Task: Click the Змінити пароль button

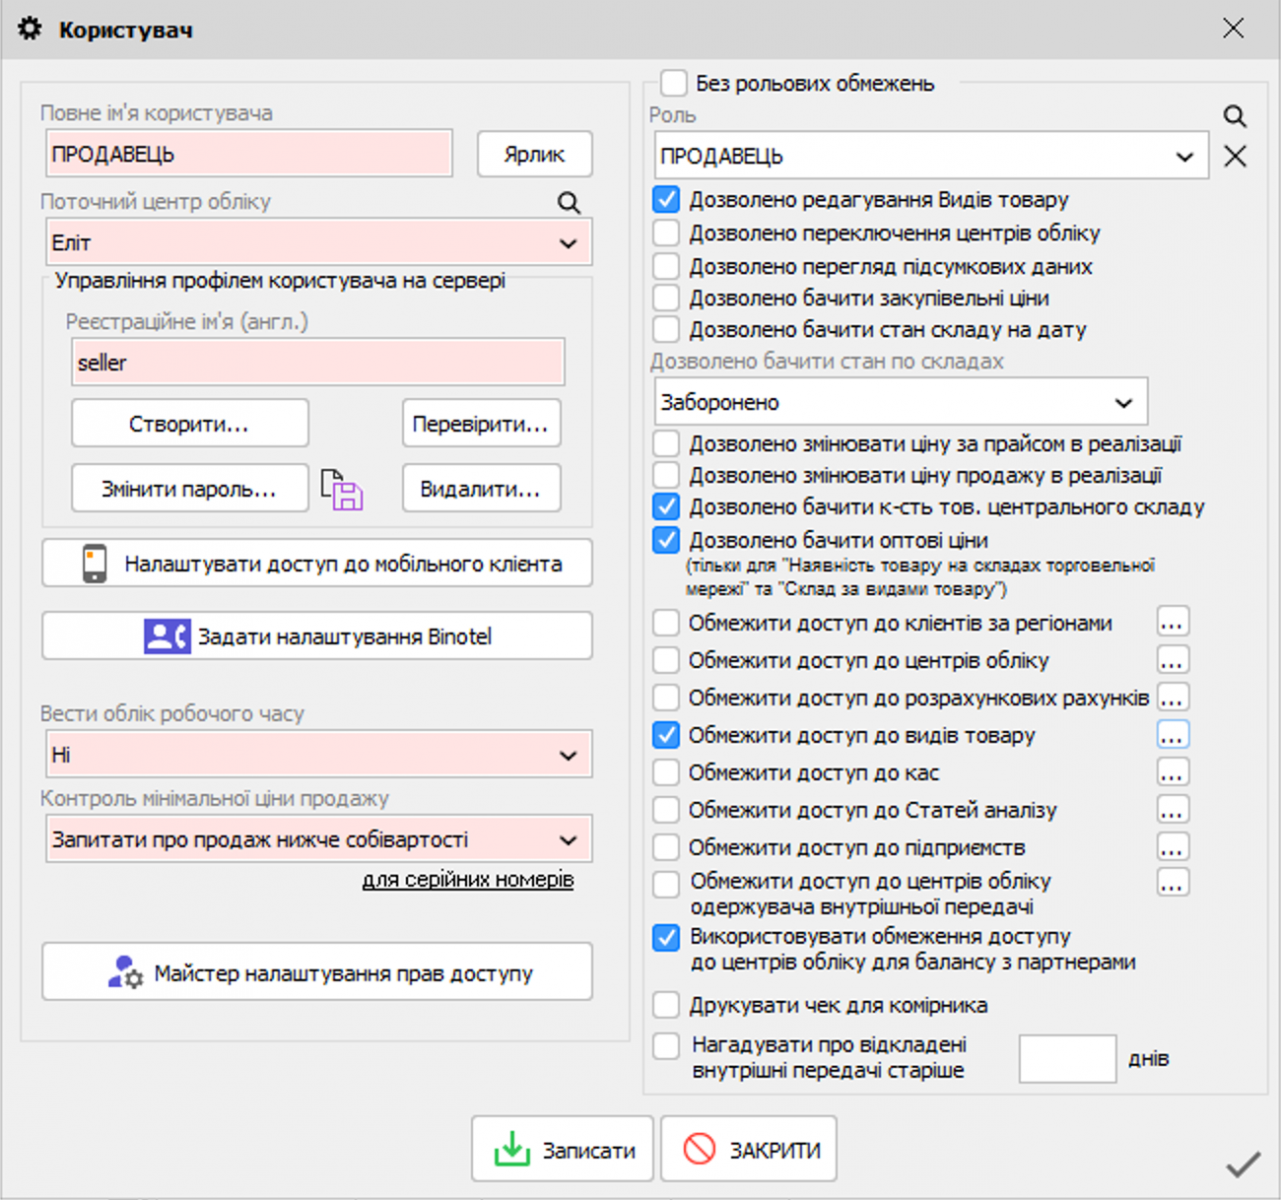Action: click(189, 489)
